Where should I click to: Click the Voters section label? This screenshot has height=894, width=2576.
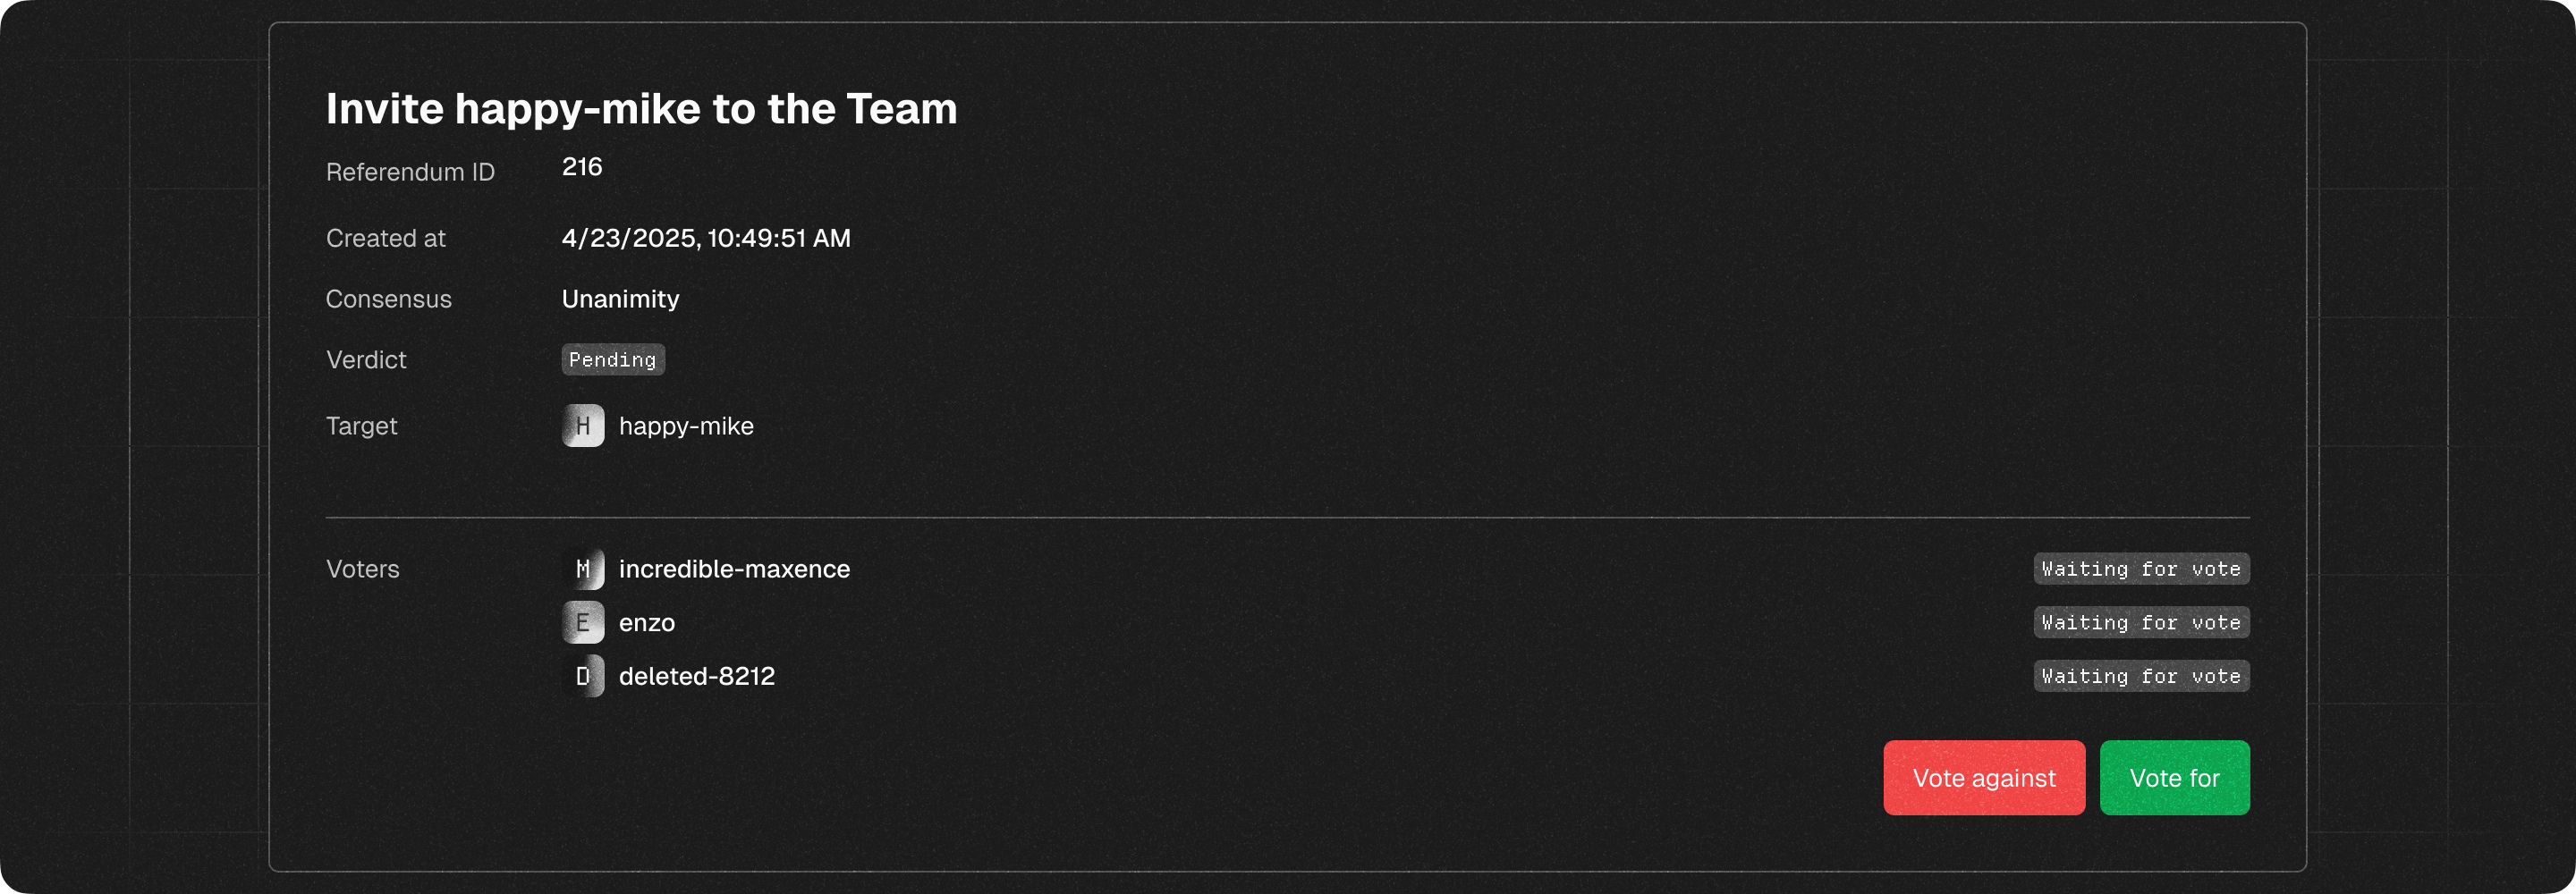(362, 569)
